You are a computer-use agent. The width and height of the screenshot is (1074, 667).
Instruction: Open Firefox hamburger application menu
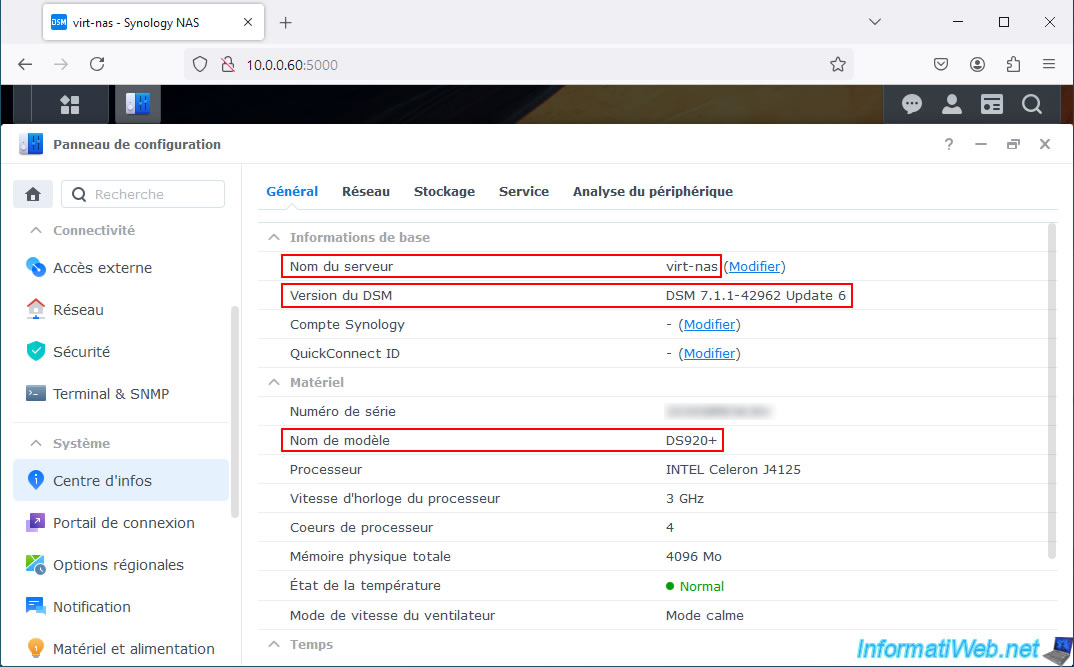tap(1049, 64)
